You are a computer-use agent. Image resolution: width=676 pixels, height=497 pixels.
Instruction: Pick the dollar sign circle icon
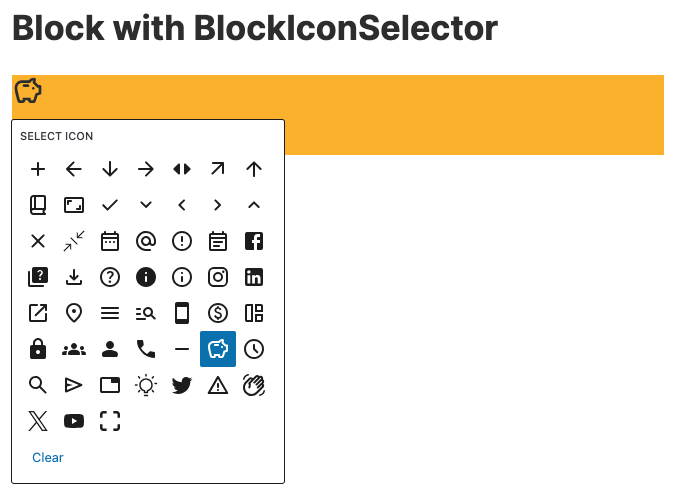(218, 313)
